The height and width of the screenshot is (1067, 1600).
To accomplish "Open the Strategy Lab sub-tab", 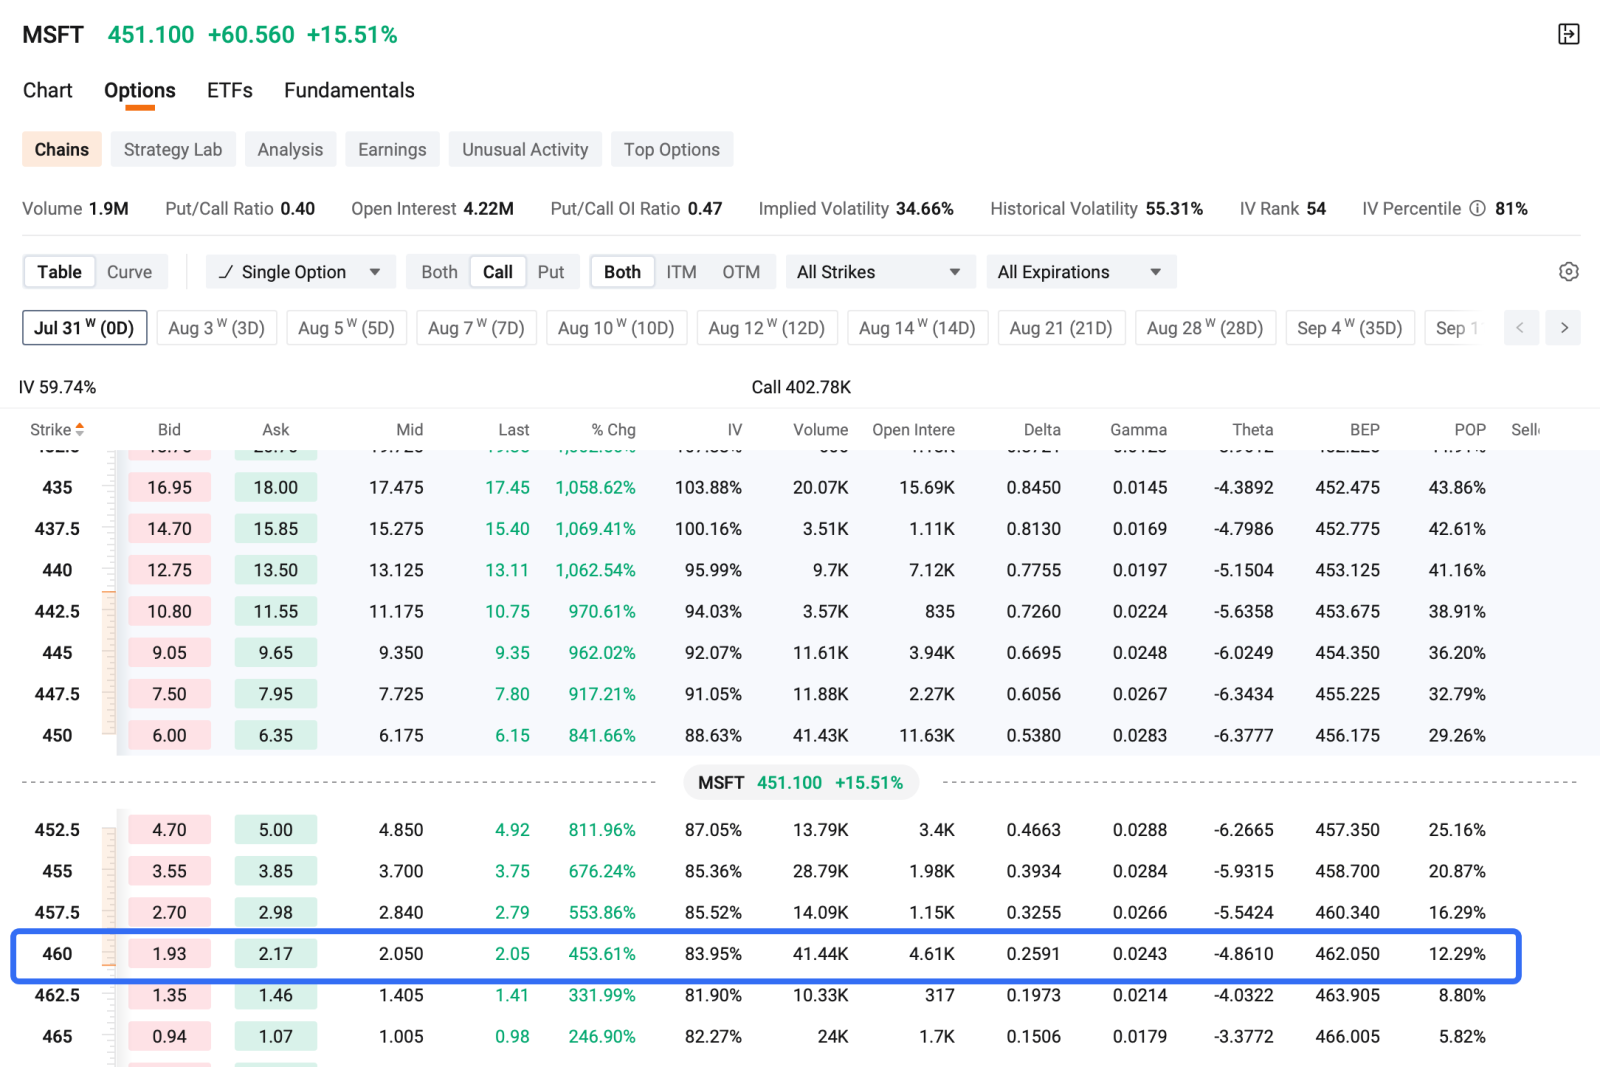I will [173, 150].
